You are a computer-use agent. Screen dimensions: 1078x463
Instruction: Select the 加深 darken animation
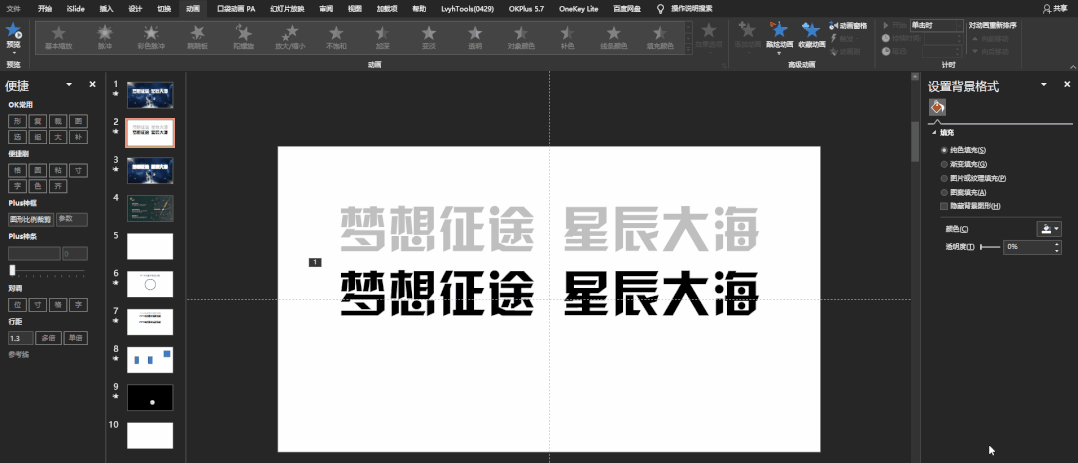point(382,38)
